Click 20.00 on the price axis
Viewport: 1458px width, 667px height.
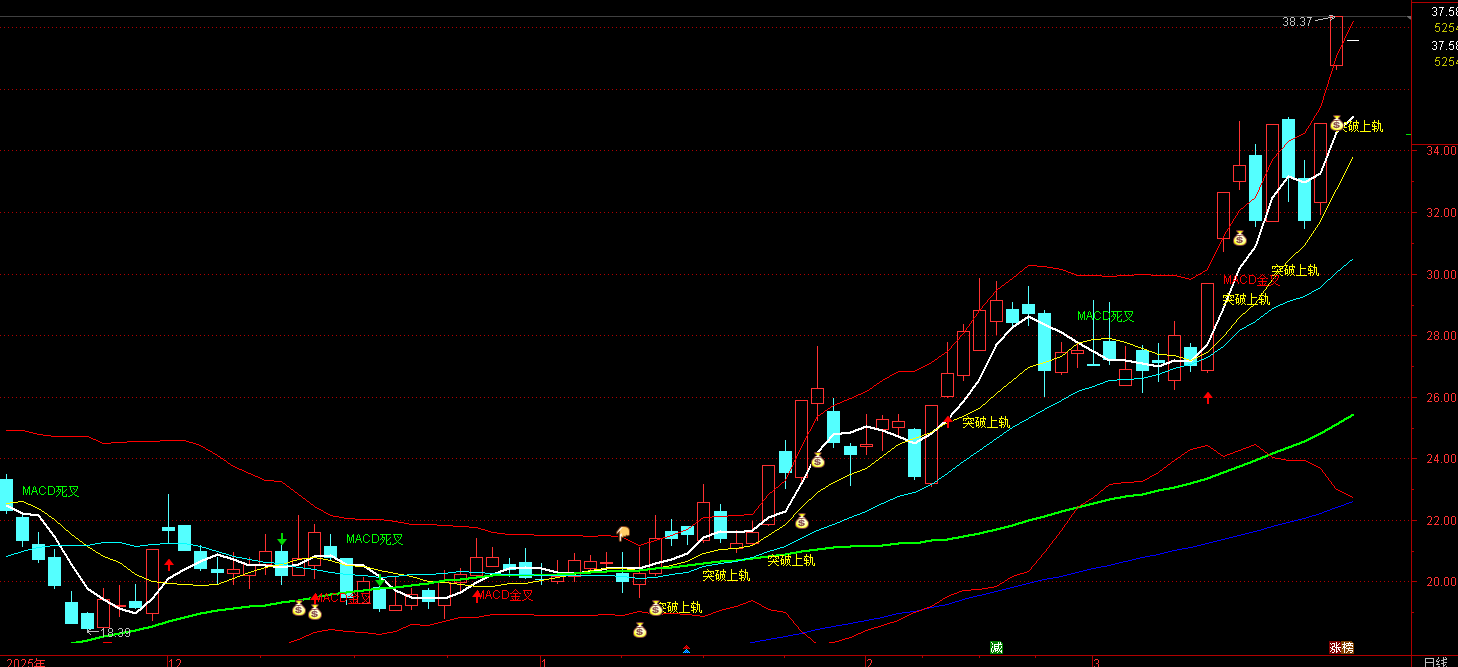coord(1443,582)
